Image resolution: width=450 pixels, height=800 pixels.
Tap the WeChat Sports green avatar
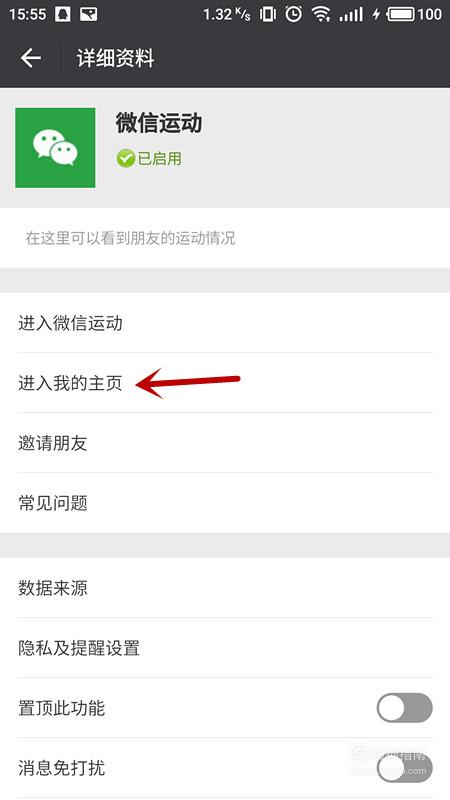tap(55, 147)
